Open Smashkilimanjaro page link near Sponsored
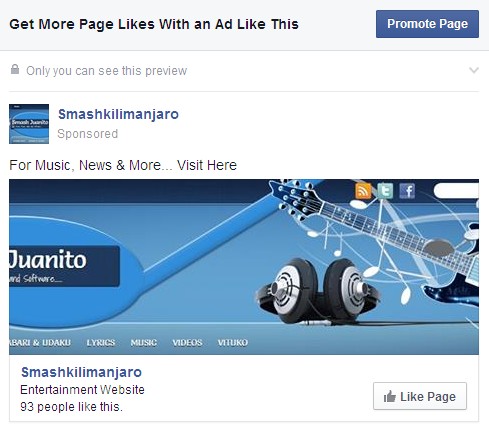The height and width of the screenshot is (429, 489). pyautogui.click(x=118, y=114)
